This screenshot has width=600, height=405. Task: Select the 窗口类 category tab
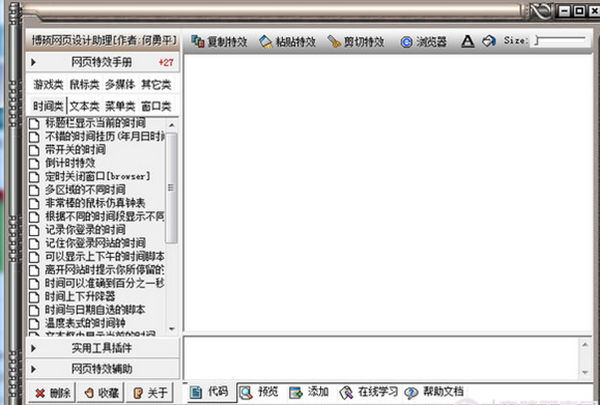coord(156,106)
